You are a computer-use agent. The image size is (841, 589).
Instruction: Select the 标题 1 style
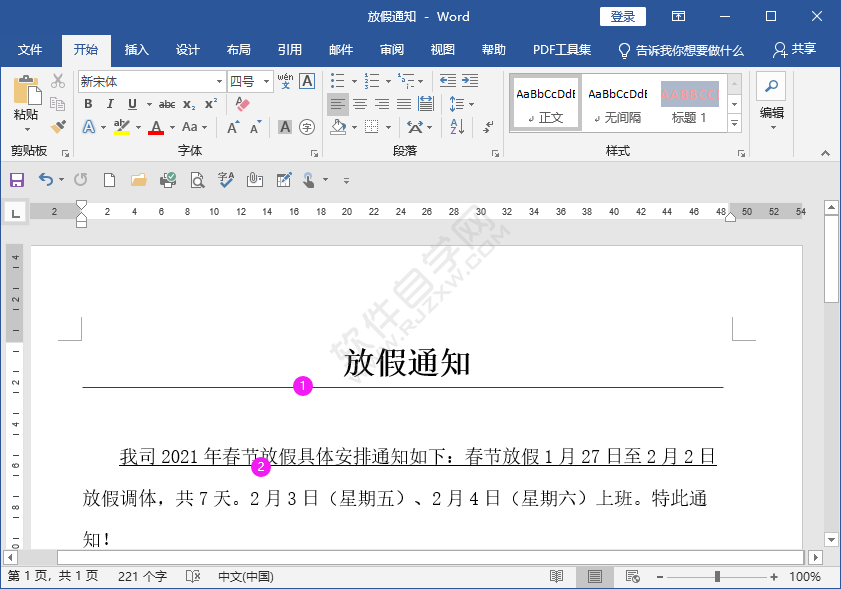click(690, 102)
